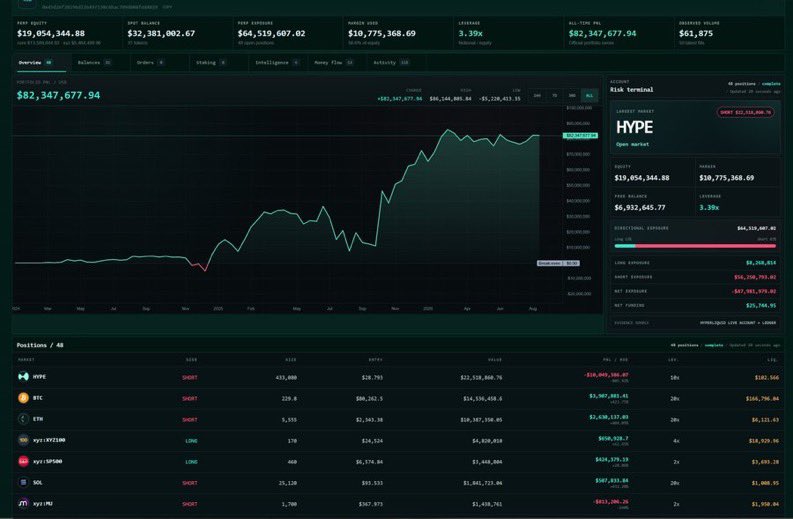
Task: Click the Long Exposure $8,268,814 value
Action: 761,263
